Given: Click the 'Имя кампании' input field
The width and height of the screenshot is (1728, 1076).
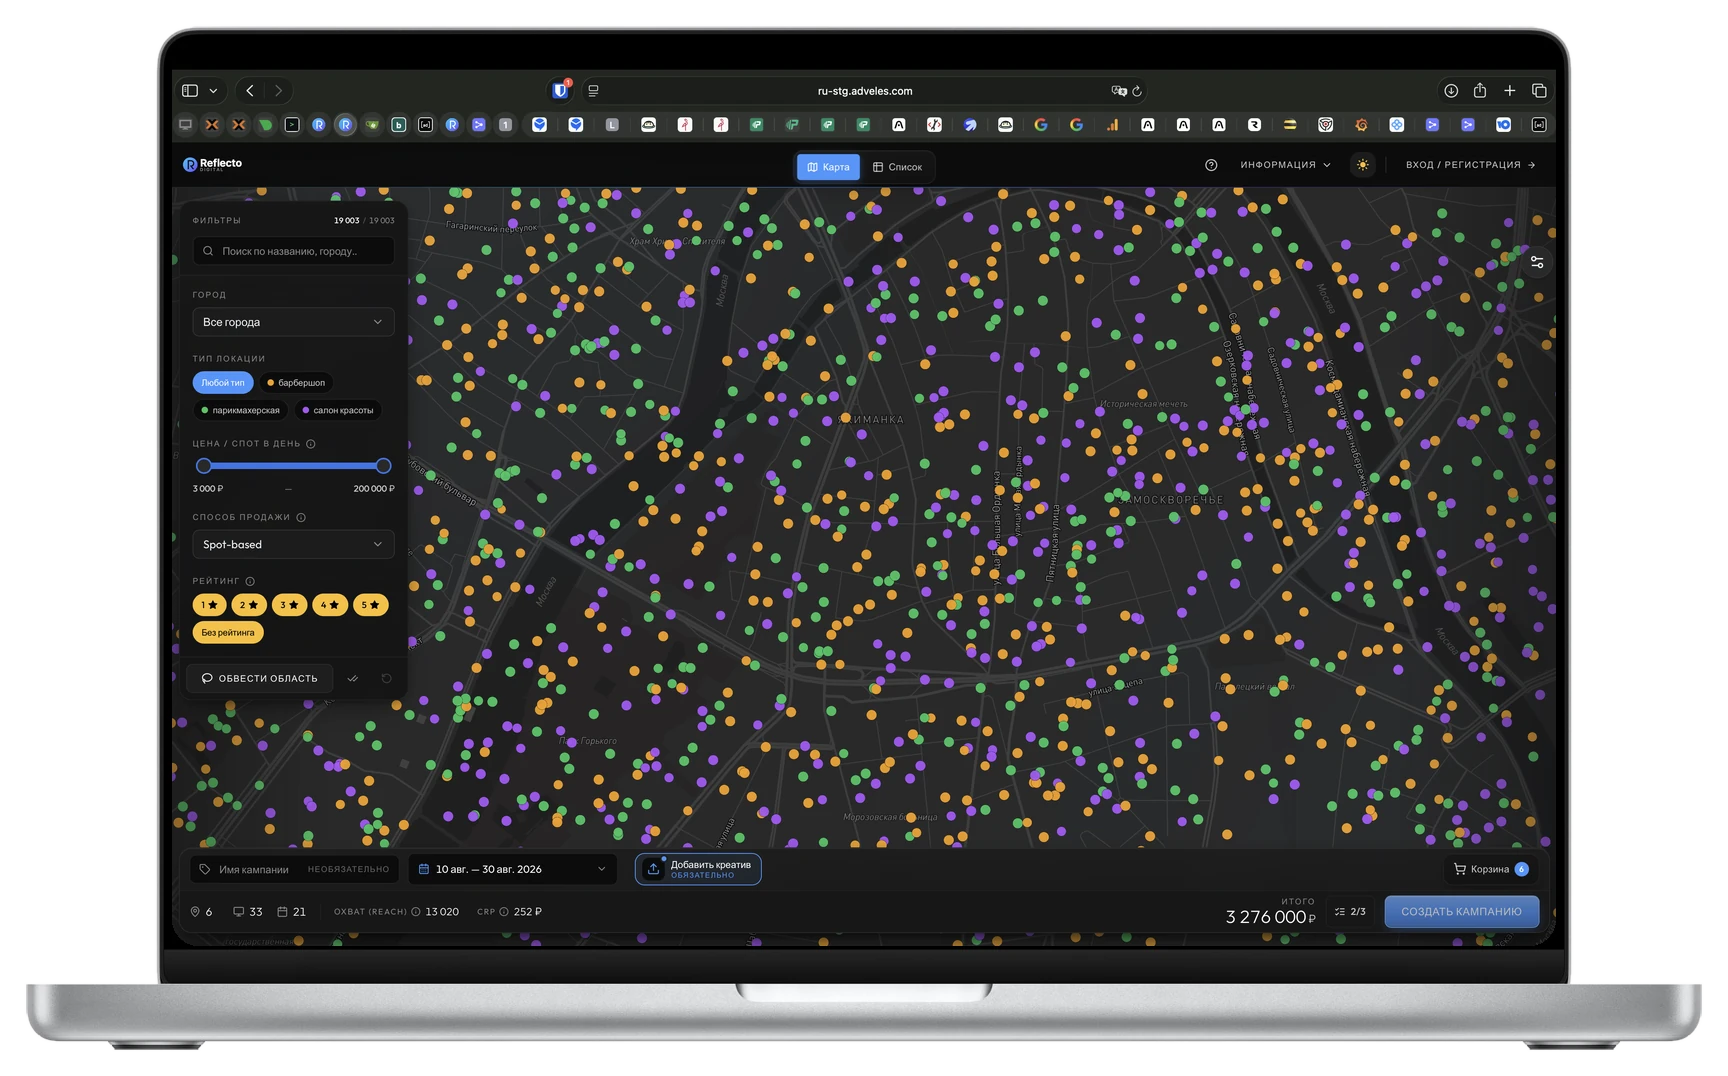Looking at the screenshot, I should tap(294, 869).
